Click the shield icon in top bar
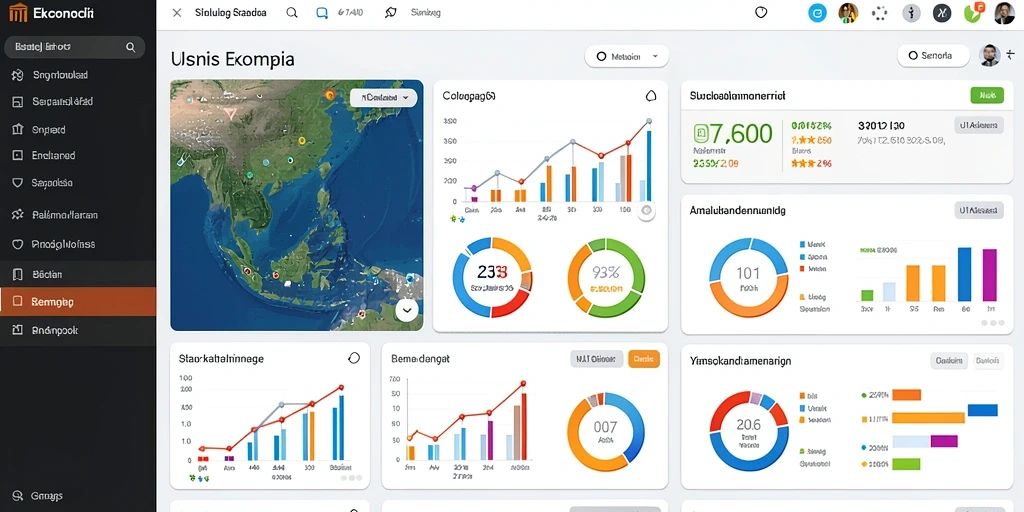The width and height of the screenshot is (1024, 512). coord(761,12)
